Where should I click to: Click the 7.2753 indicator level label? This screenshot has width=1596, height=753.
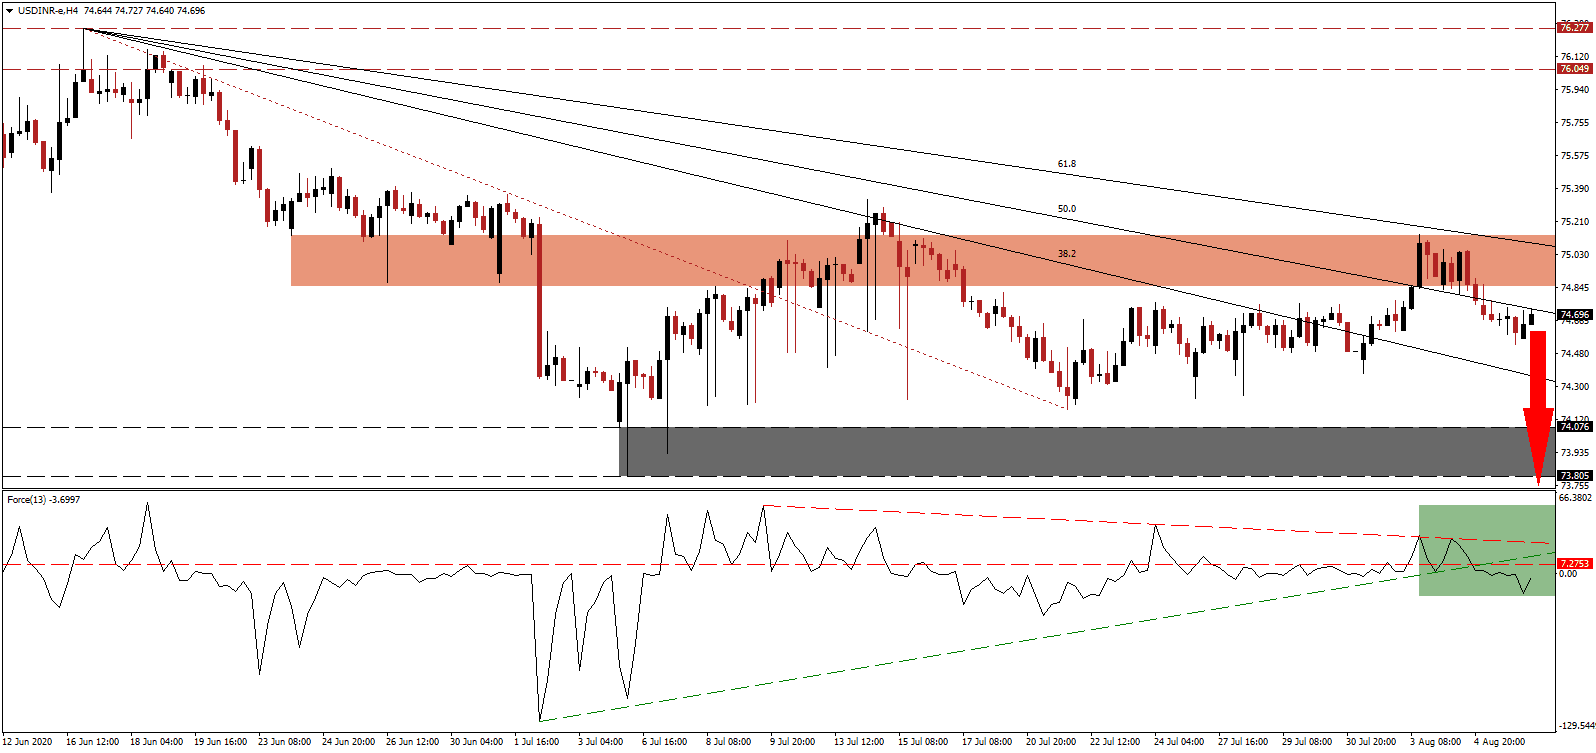pyautogui.click(x=1574, y=564)
